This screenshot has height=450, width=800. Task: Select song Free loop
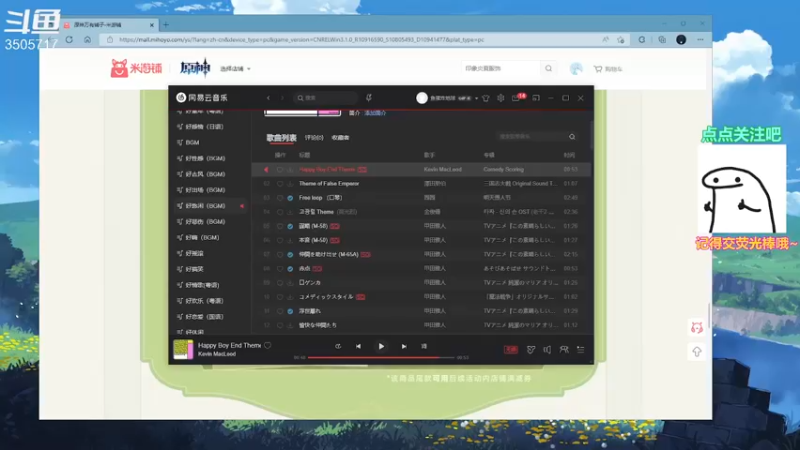(320, 198)
